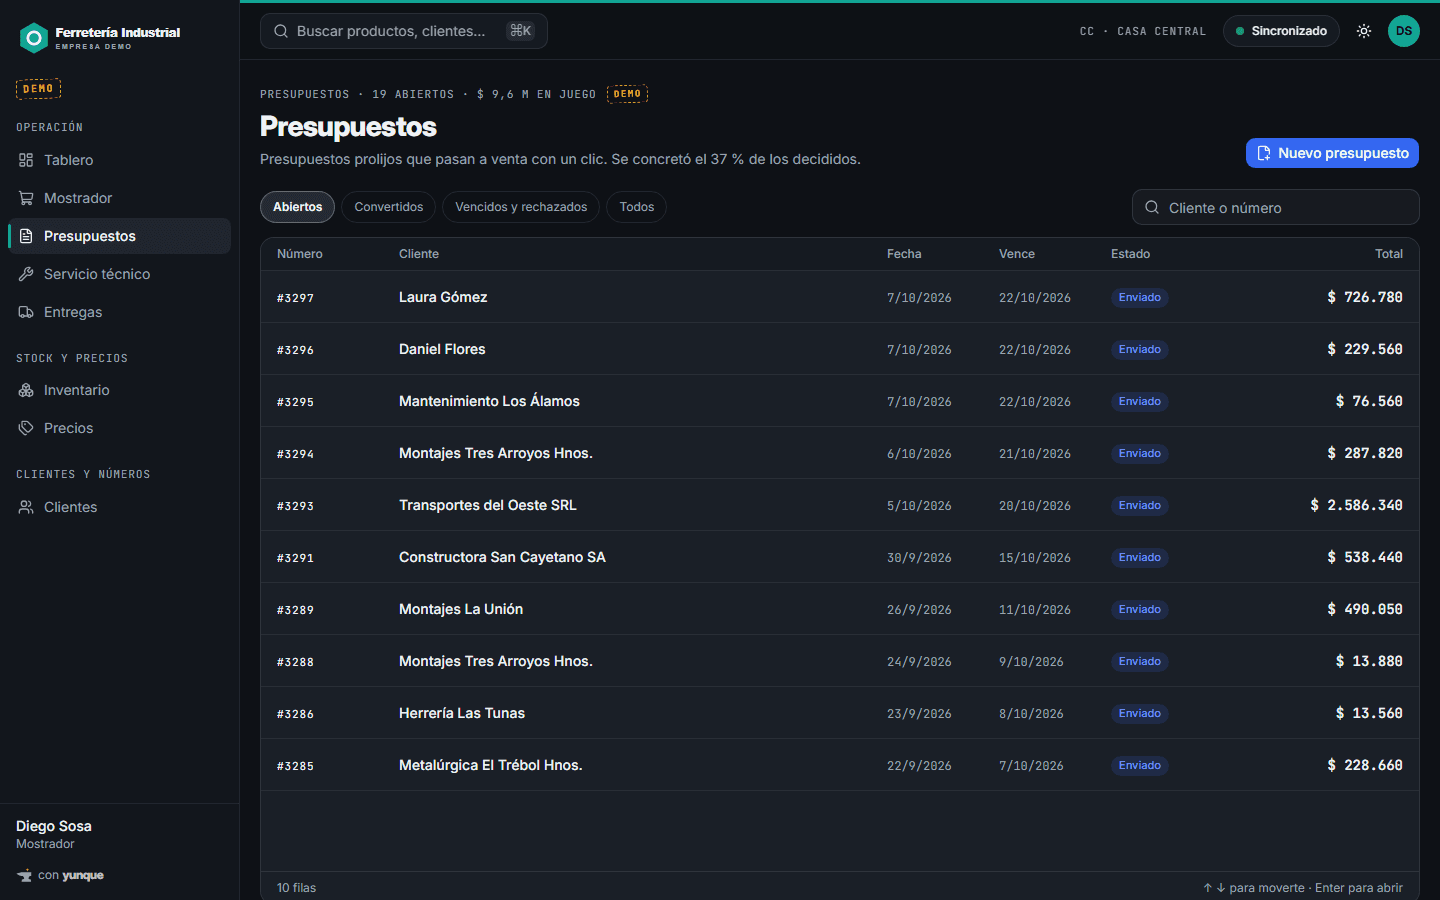This screenshot has height=900, width=1440.
Task: Sort by the Número column header
Action: click(300, 254)
